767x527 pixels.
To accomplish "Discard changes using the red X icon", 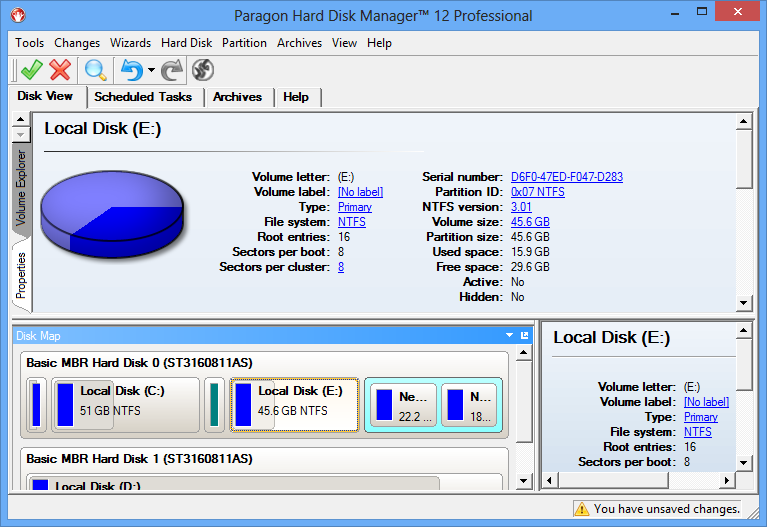I will pos(60,69).
